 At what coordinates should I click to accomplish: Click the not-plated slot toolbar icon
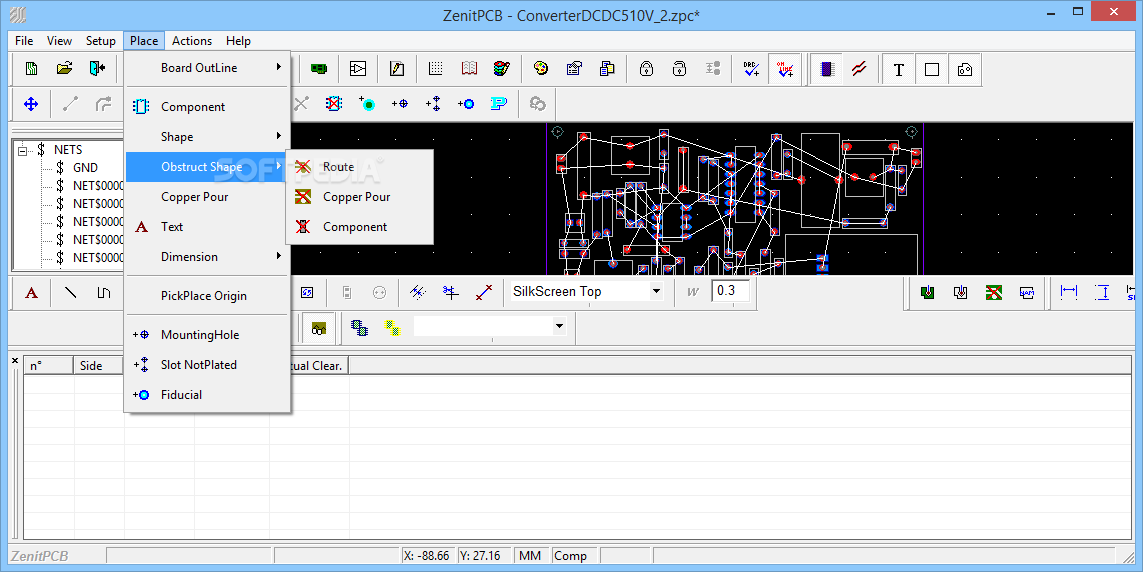click(433, 104)
